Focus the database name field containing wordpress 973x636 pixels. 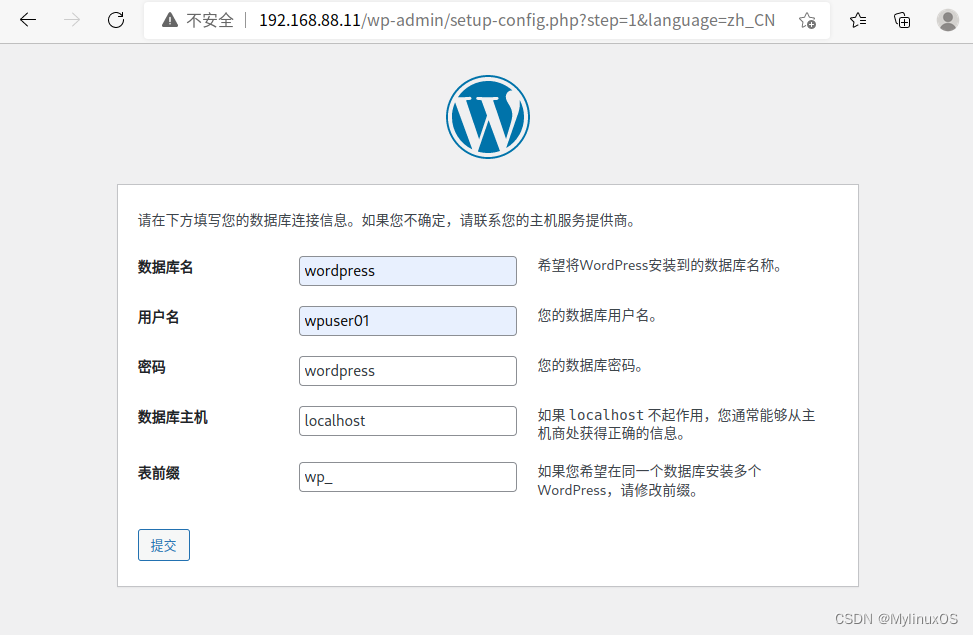coord(408,271)
